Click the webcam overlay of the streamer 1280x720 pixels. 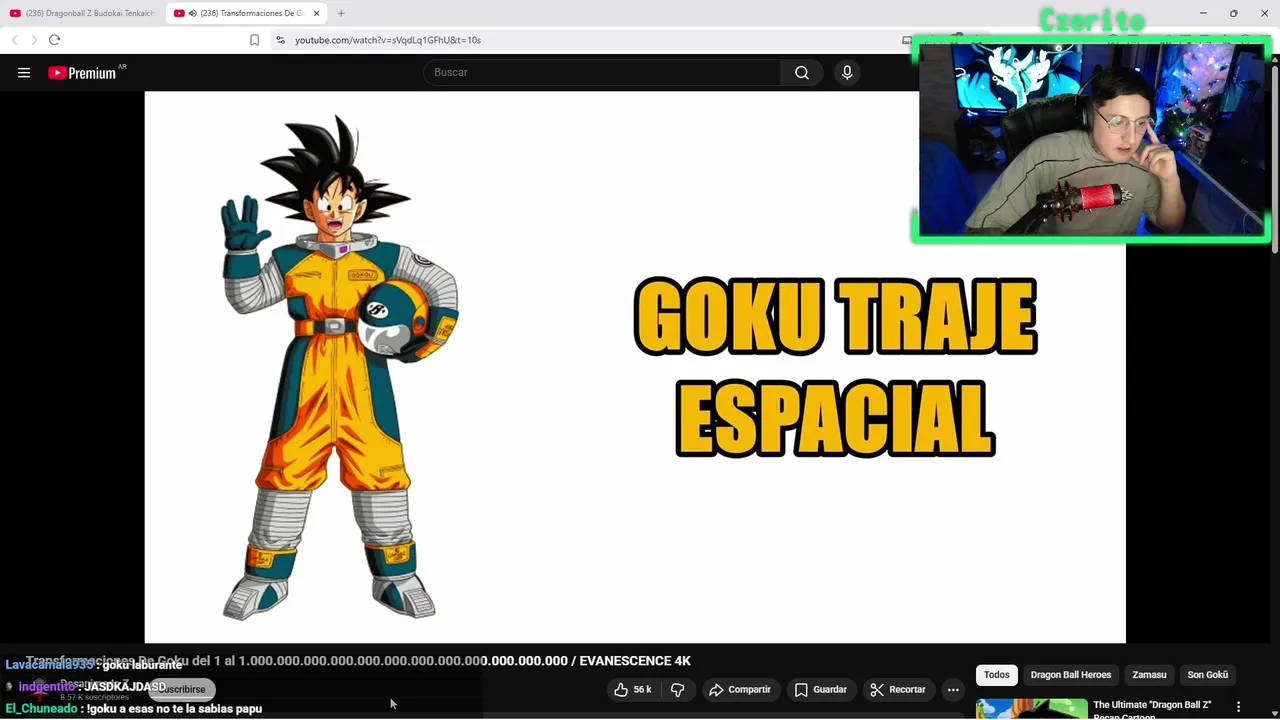(1092, 138)
